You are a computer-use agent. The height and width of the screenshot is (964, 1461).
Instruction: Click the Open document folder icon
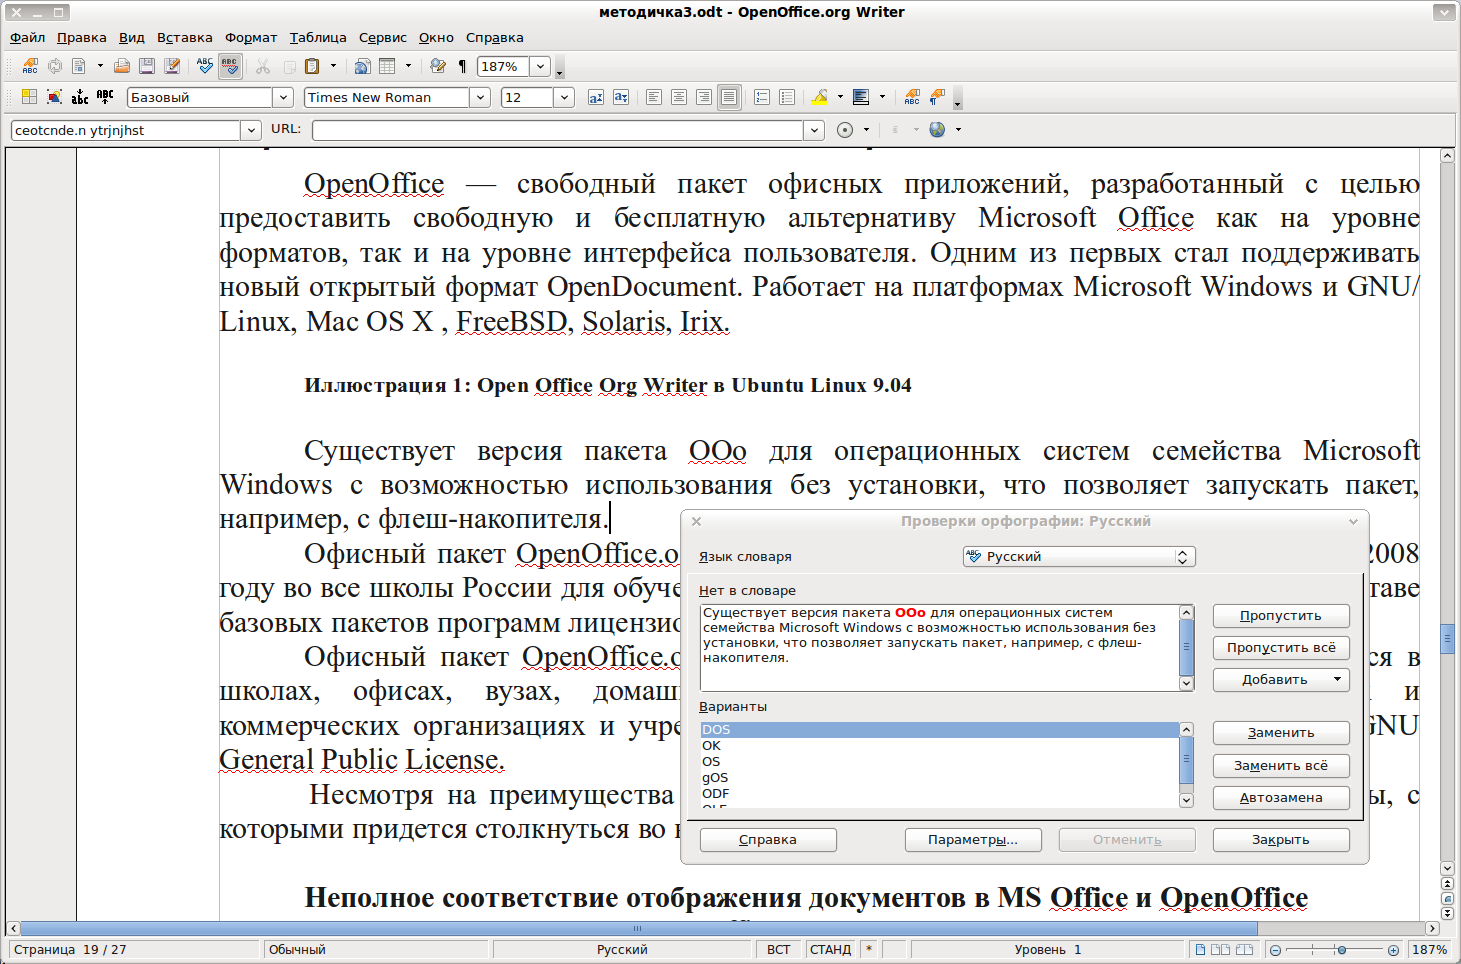point(121,66)
